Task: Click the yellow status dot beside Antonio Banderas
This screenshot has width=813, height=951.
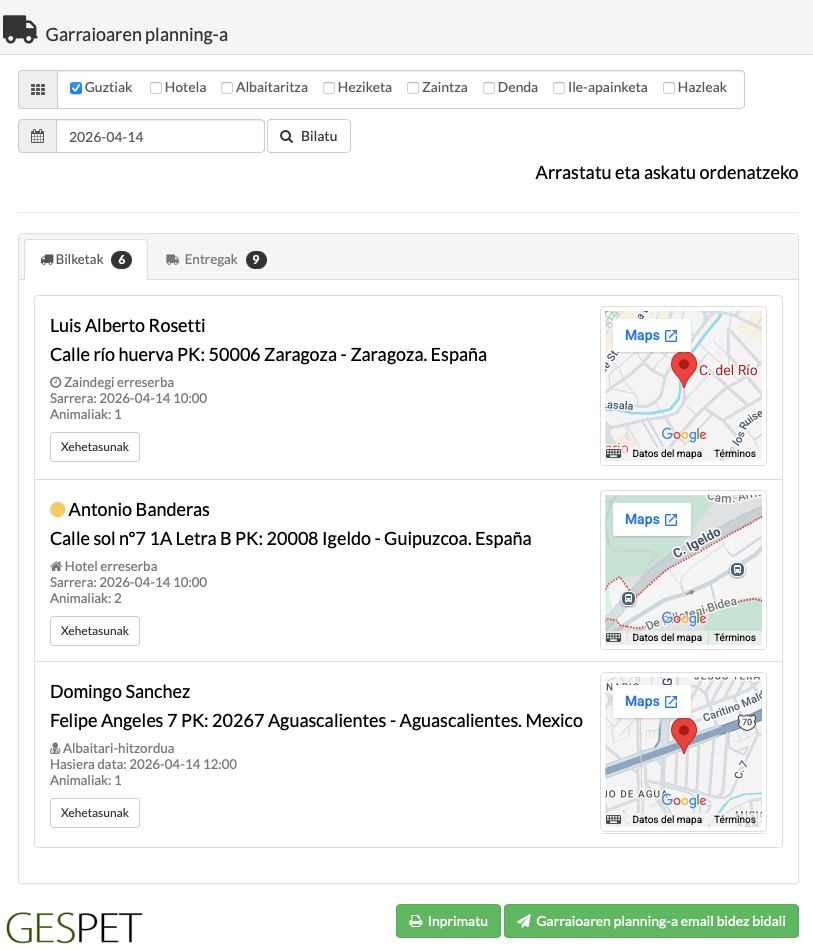Action: 57,510
